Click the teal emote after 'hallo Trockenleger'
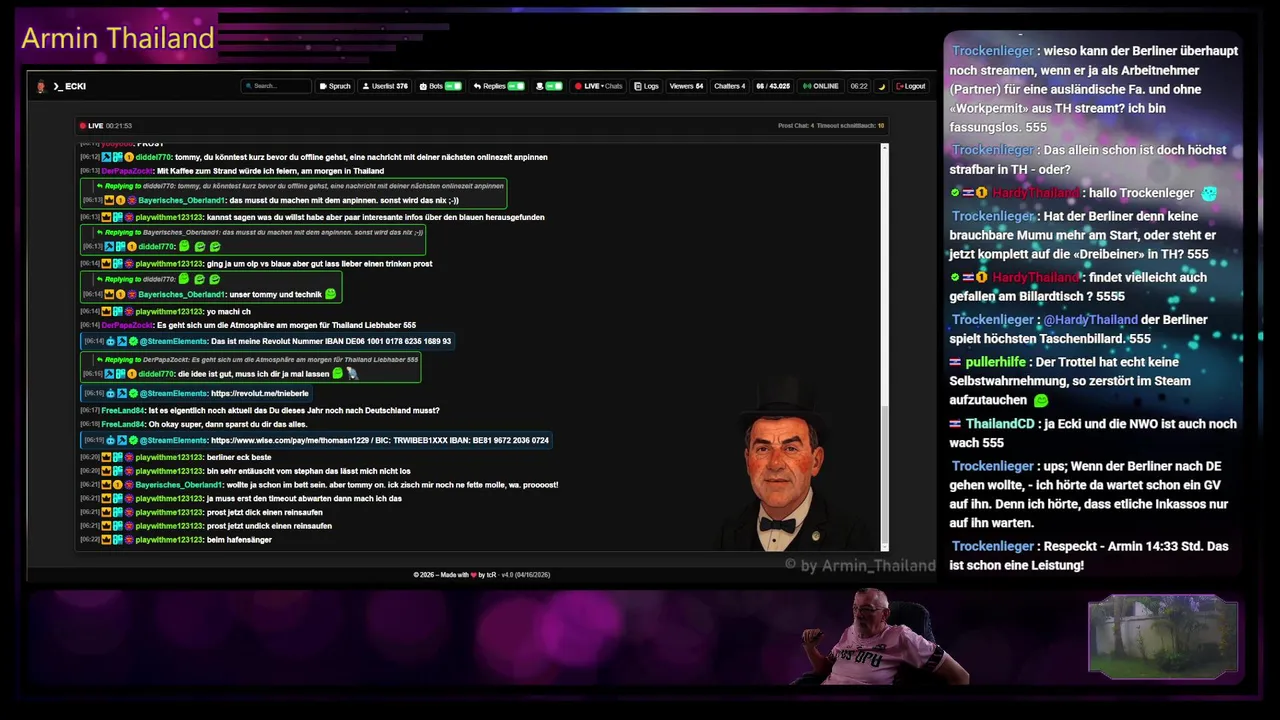 point(1209,193)
